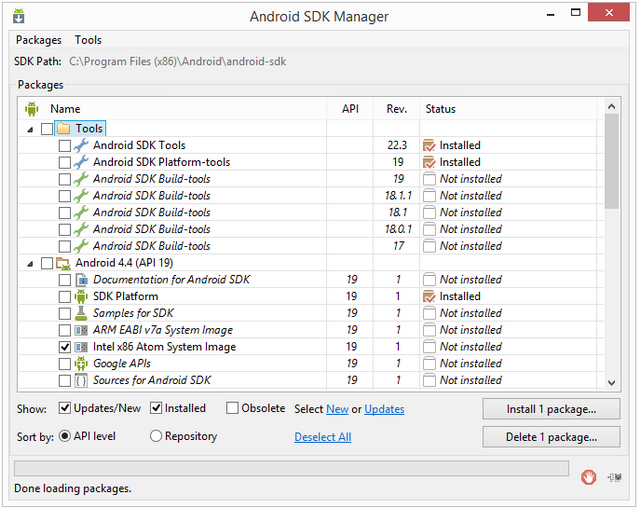This screenshot has height=509, width=640.
Task: Click the Android SDK Tools wrench icon
Action: click(x=81, y=145)
